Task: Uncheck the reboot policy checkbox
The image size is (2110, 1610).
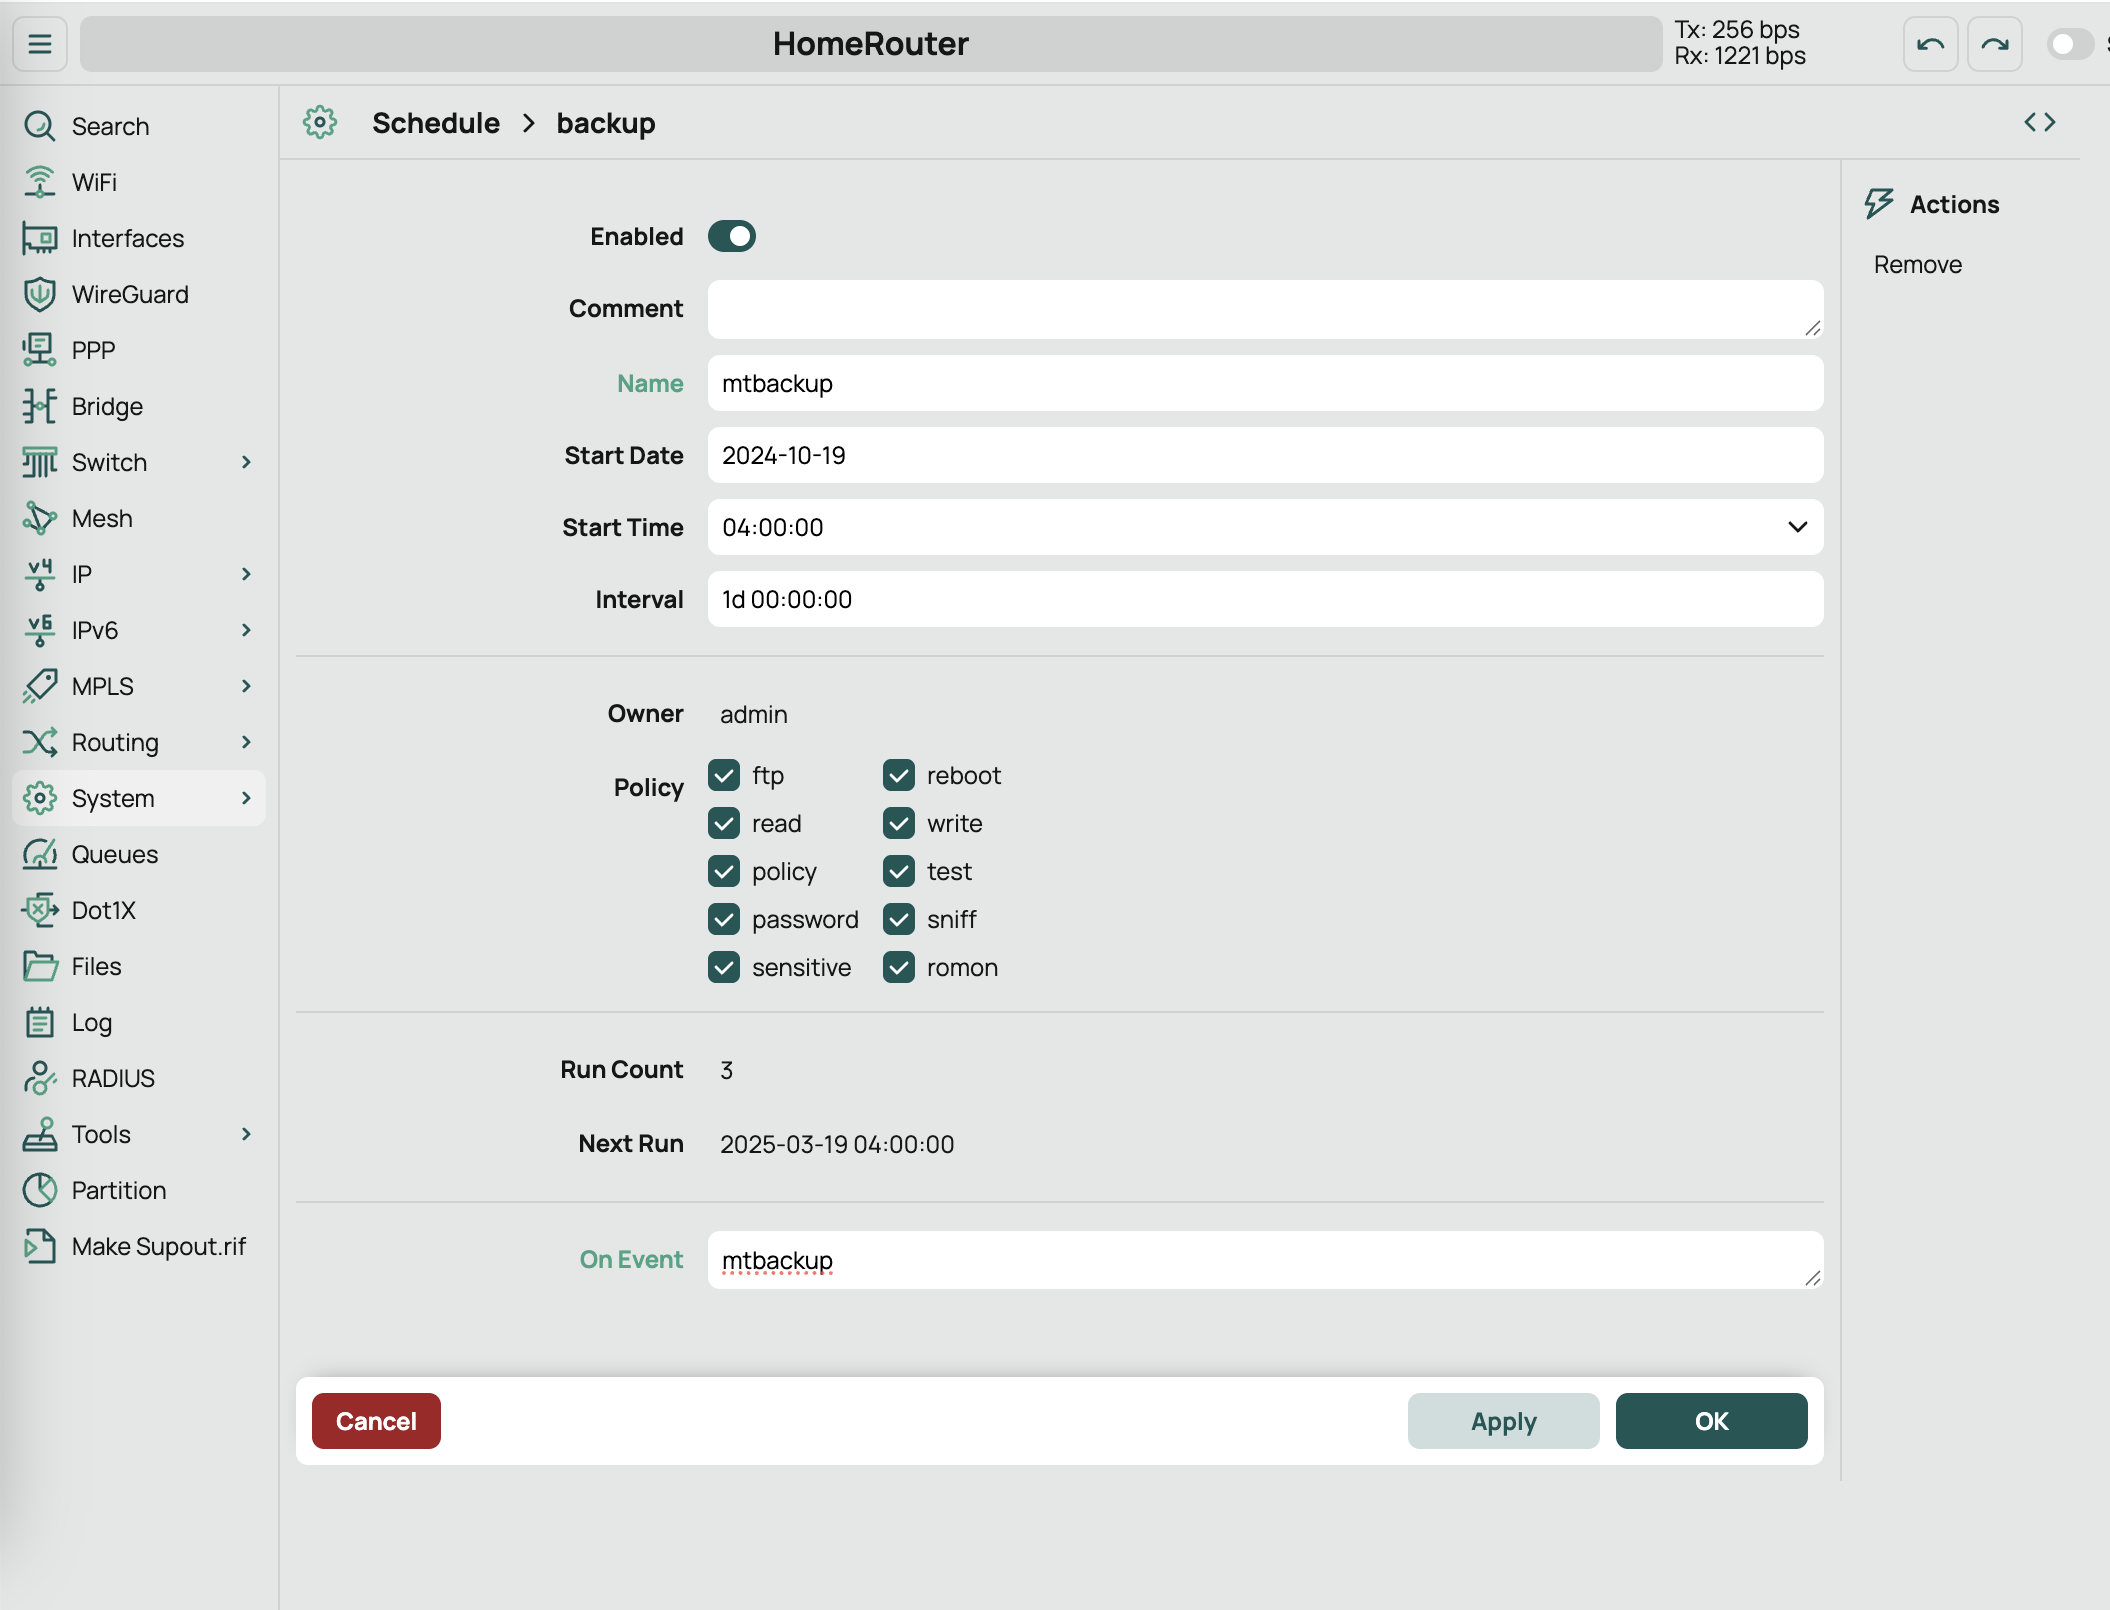Action: tap(899, 775)
